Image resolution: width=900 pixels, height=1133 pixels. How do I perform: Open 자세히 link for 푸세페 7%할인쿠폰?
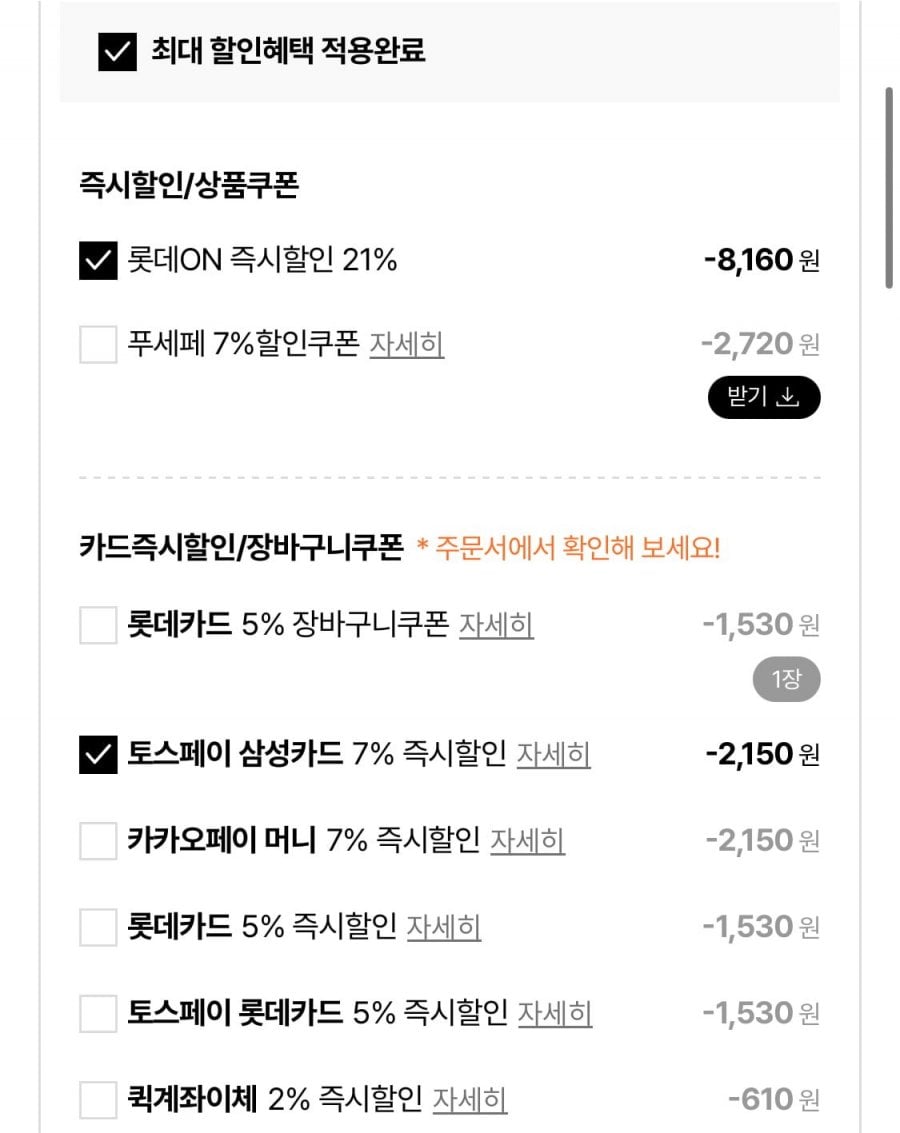tap(407, 345)
